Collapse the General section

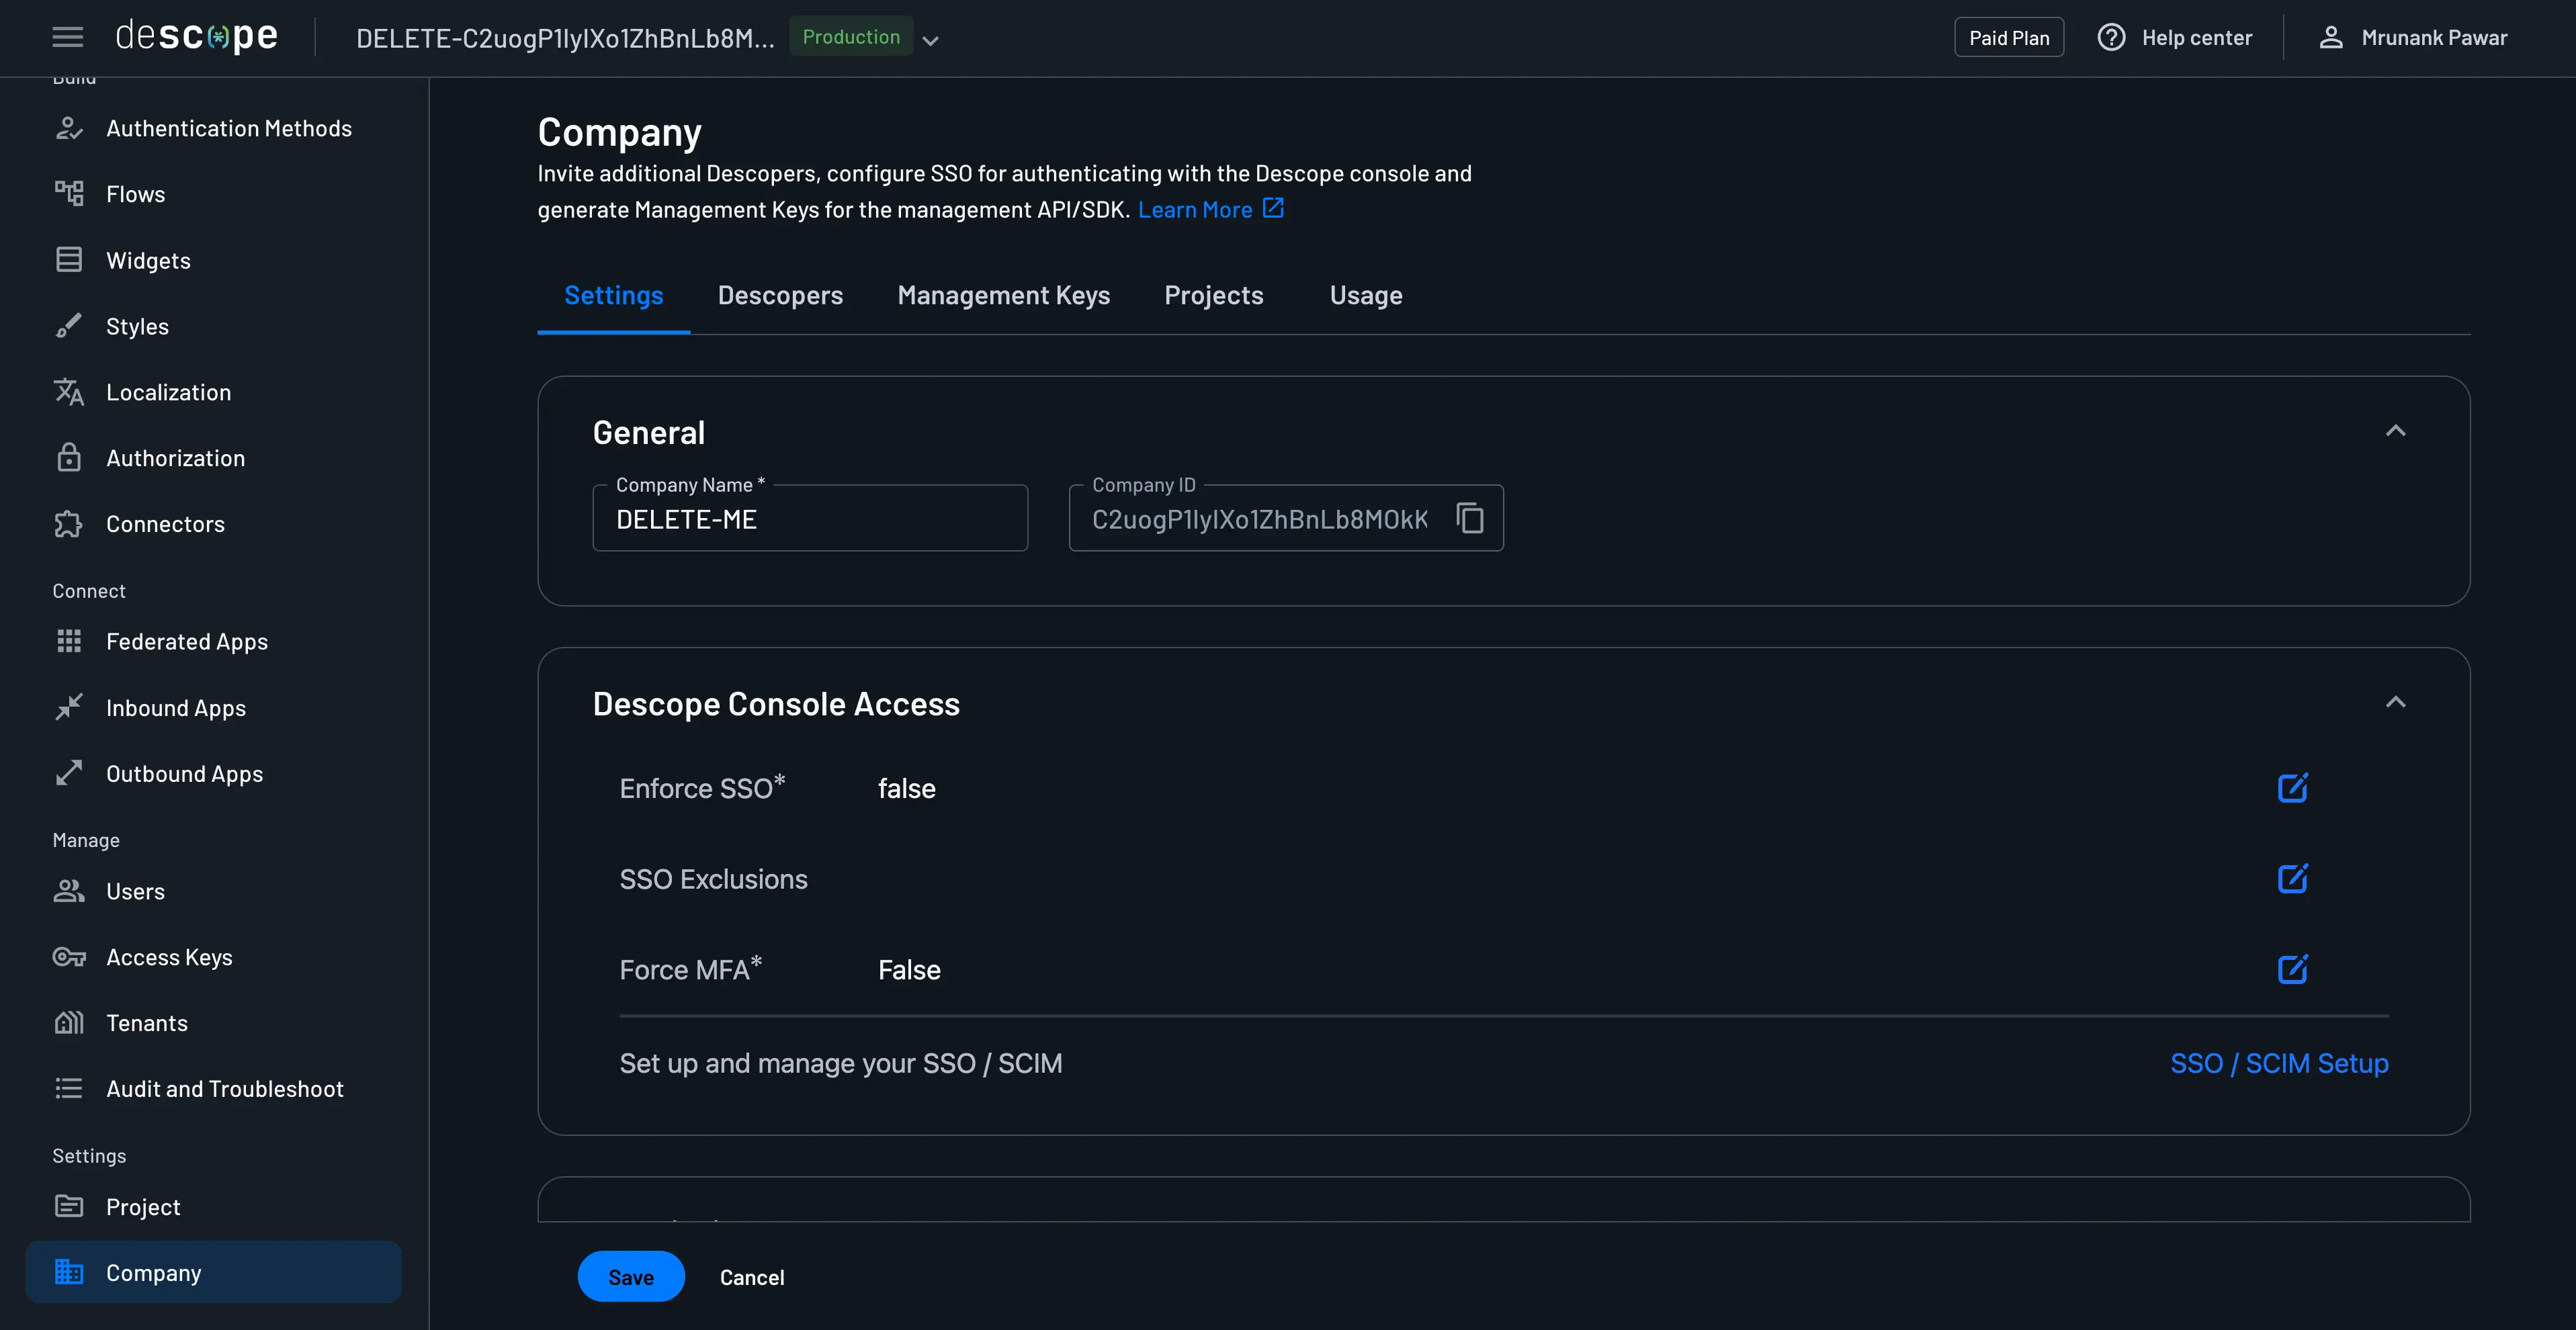2395,431
